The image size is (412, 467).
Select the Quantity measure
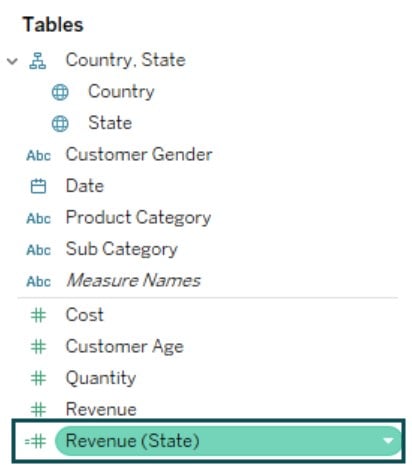coord(101,378)
